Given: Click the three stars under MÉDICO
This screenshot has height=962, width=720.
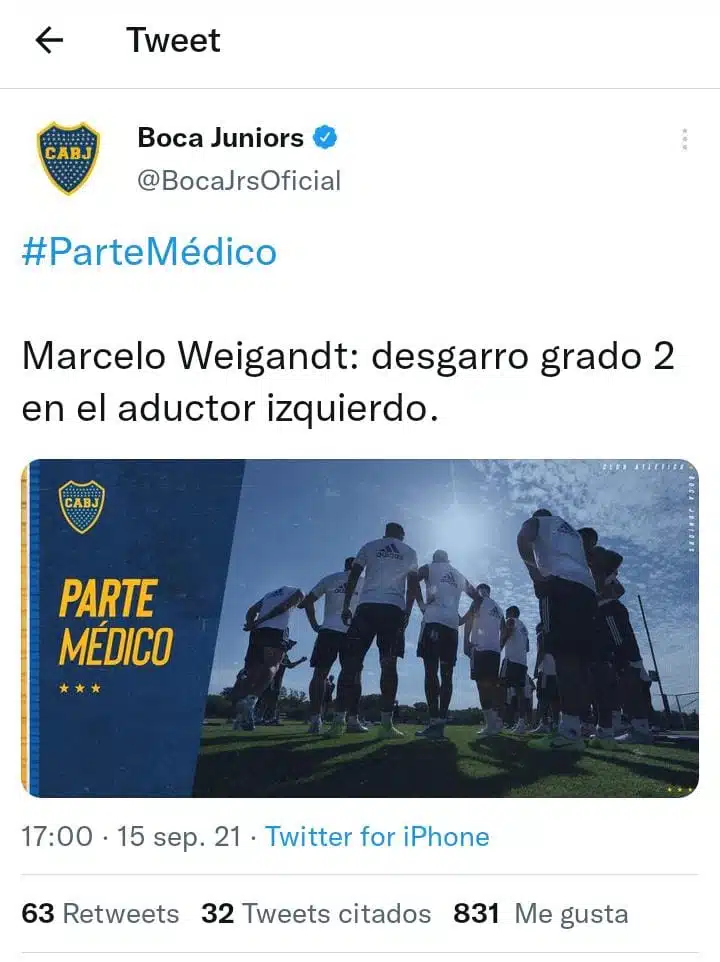Looking at the screenshot, I should 80,688.
